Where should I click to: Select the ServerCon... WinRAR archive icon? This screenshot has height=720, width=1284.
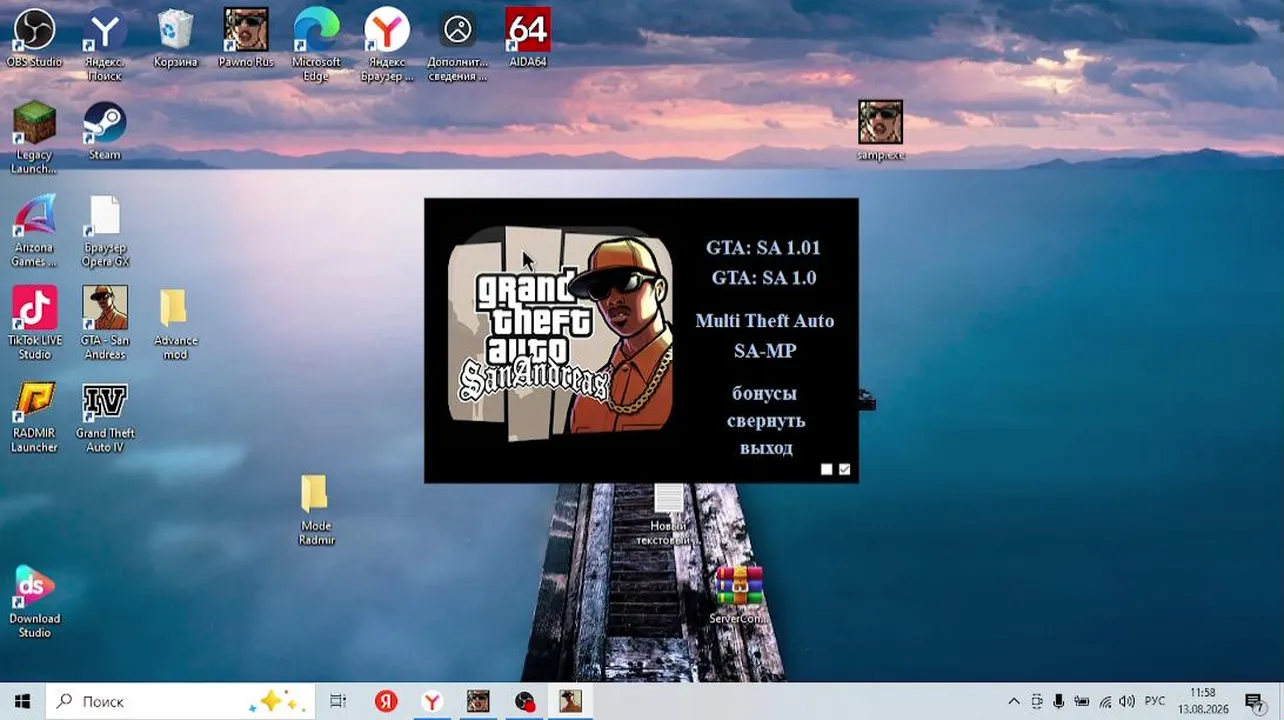coord(738,595)
